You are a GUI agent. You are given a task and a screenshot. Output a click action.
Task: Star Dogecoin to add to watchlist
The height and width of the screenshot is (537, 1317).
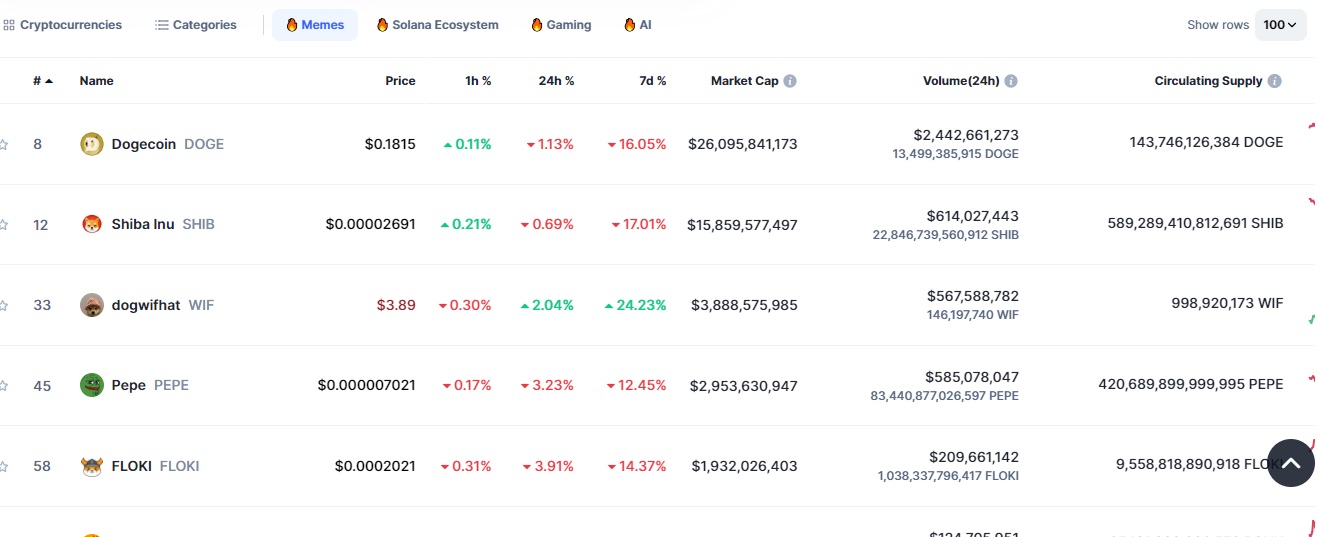(3, 144)
